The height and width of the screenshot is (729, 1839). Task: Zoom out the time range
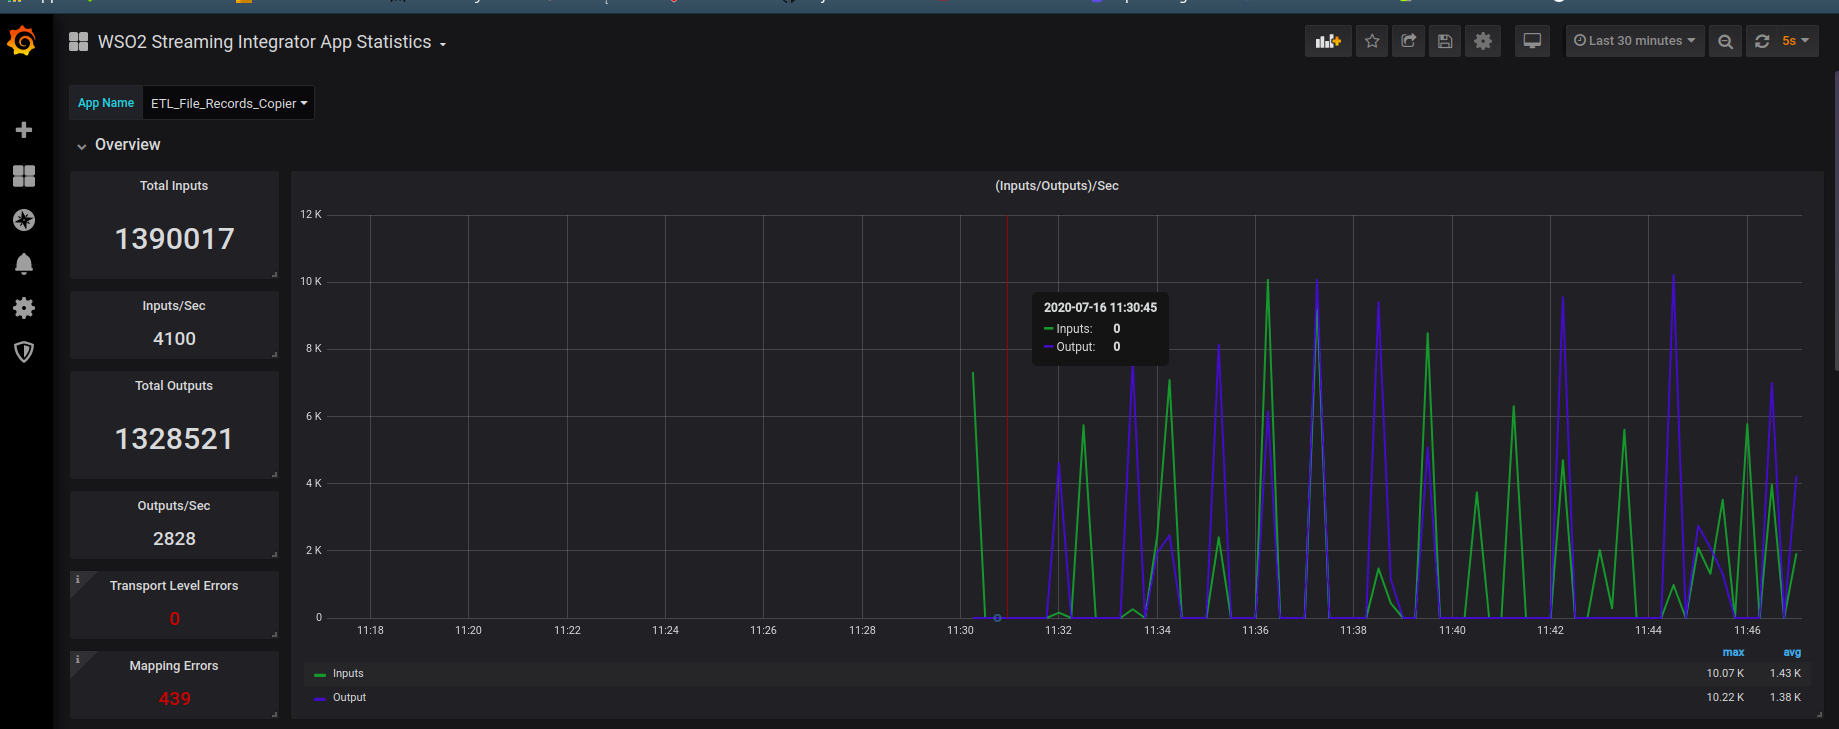[1725, 41]
